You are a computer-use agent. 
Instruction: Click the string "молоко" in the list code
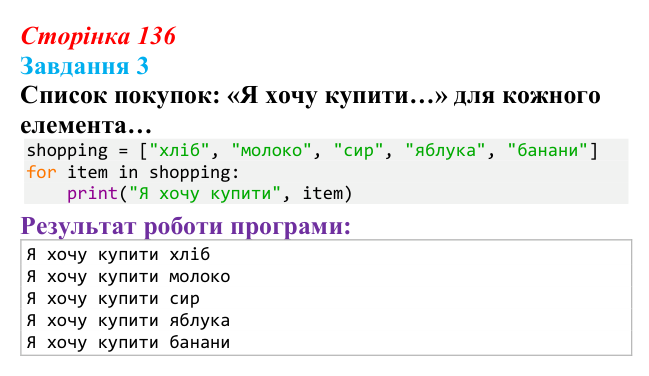[271, 150]
